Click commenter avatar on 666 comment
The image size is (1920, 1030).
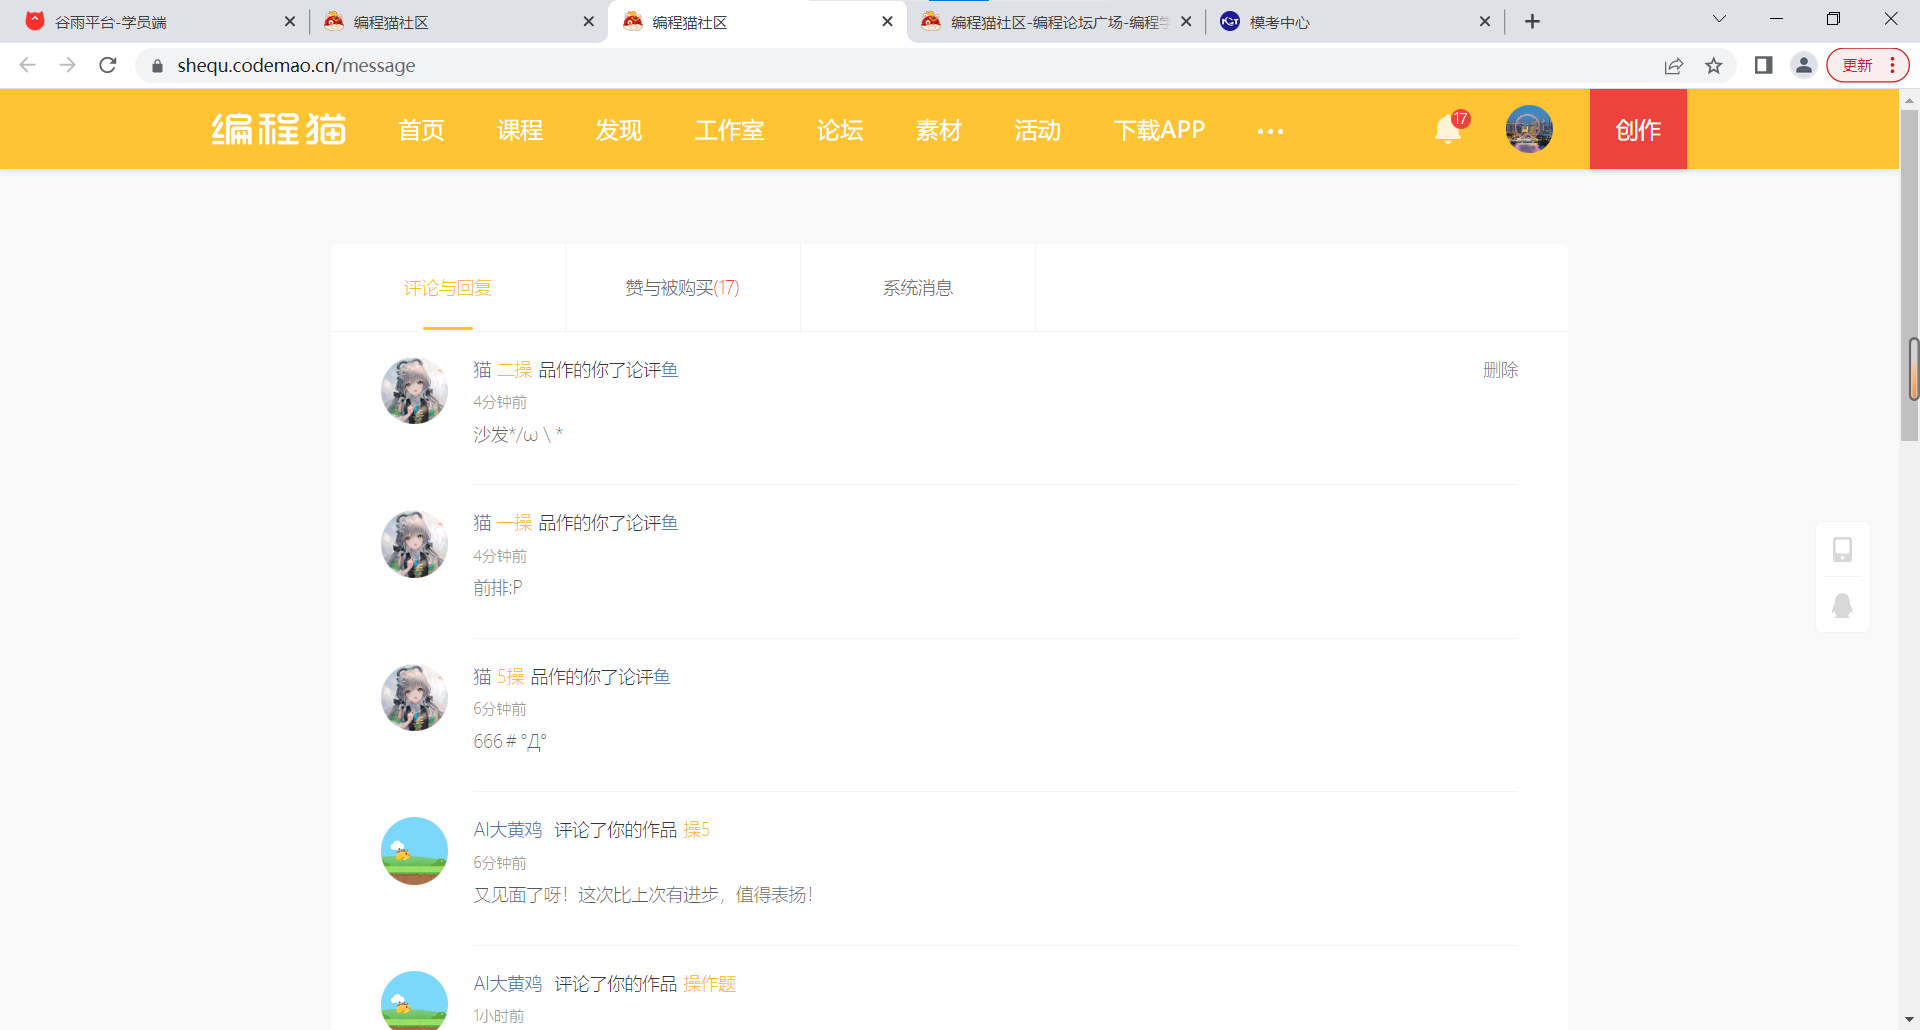click(414, 698)
